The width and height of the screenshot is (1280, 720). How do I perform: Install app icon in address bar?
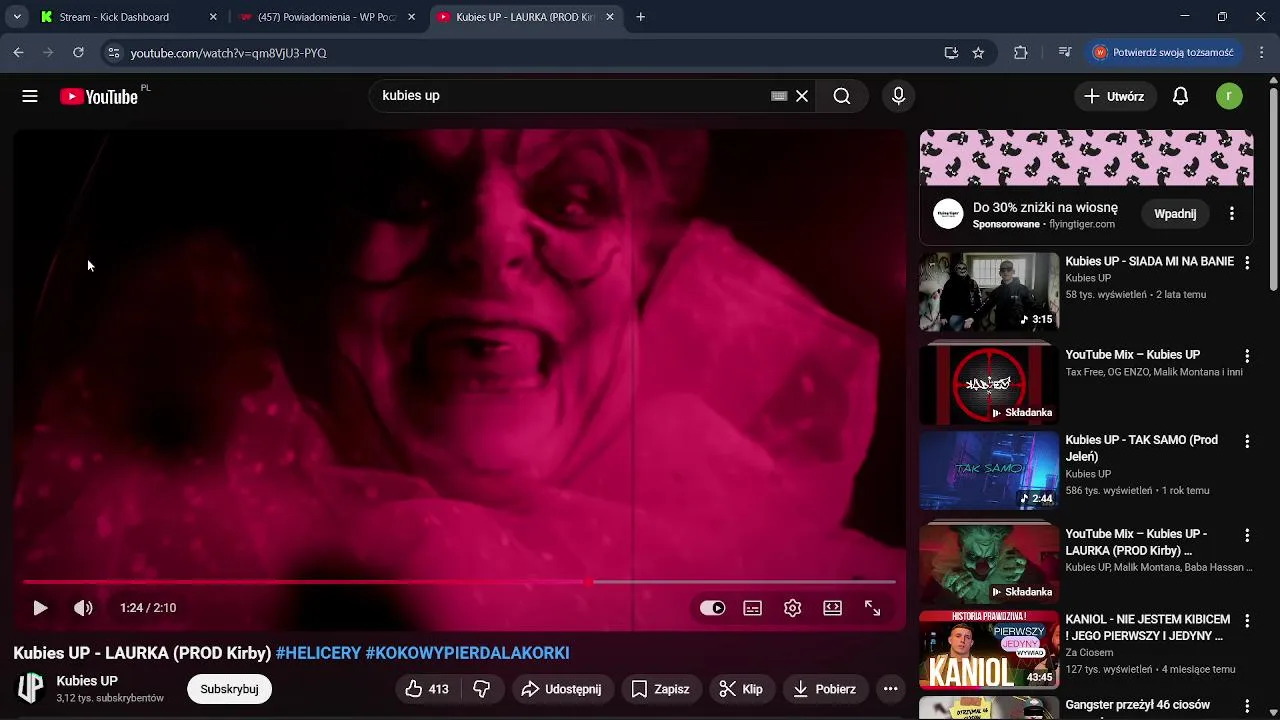[x=951, y=53]
